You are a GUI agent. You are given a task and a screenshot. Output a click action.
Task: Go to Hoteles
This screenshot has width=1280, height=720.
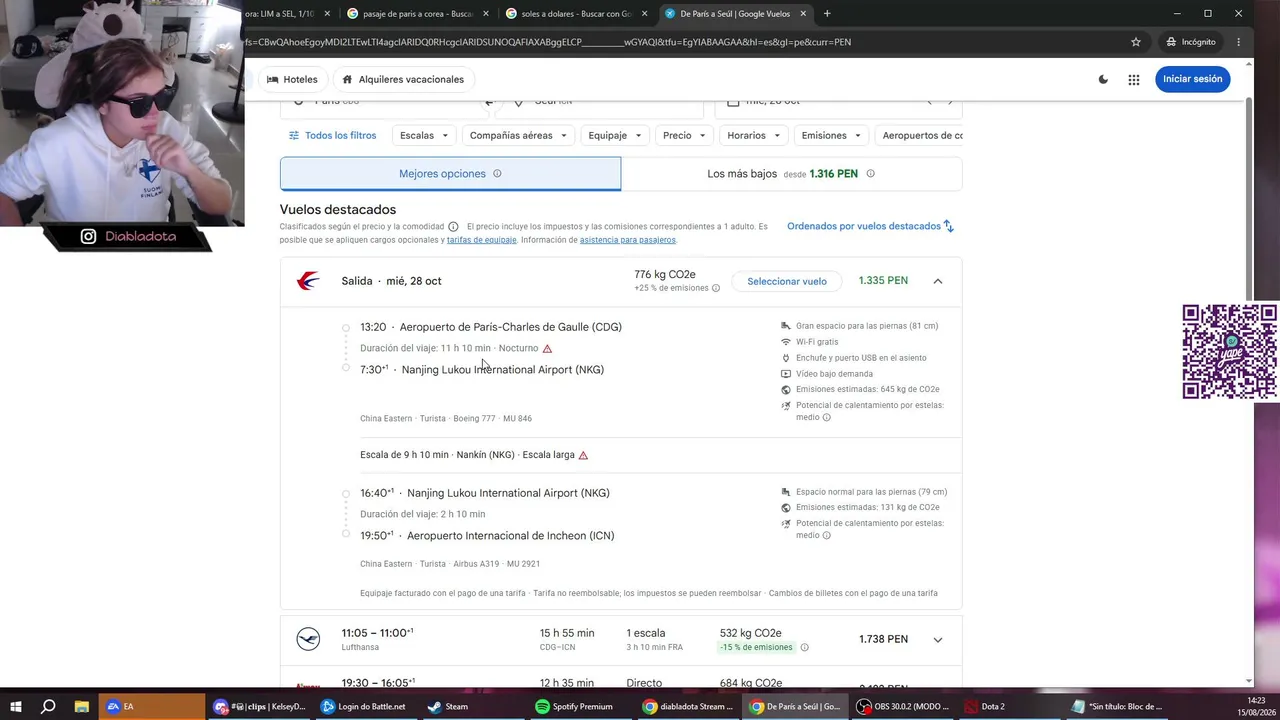[292, 79]
